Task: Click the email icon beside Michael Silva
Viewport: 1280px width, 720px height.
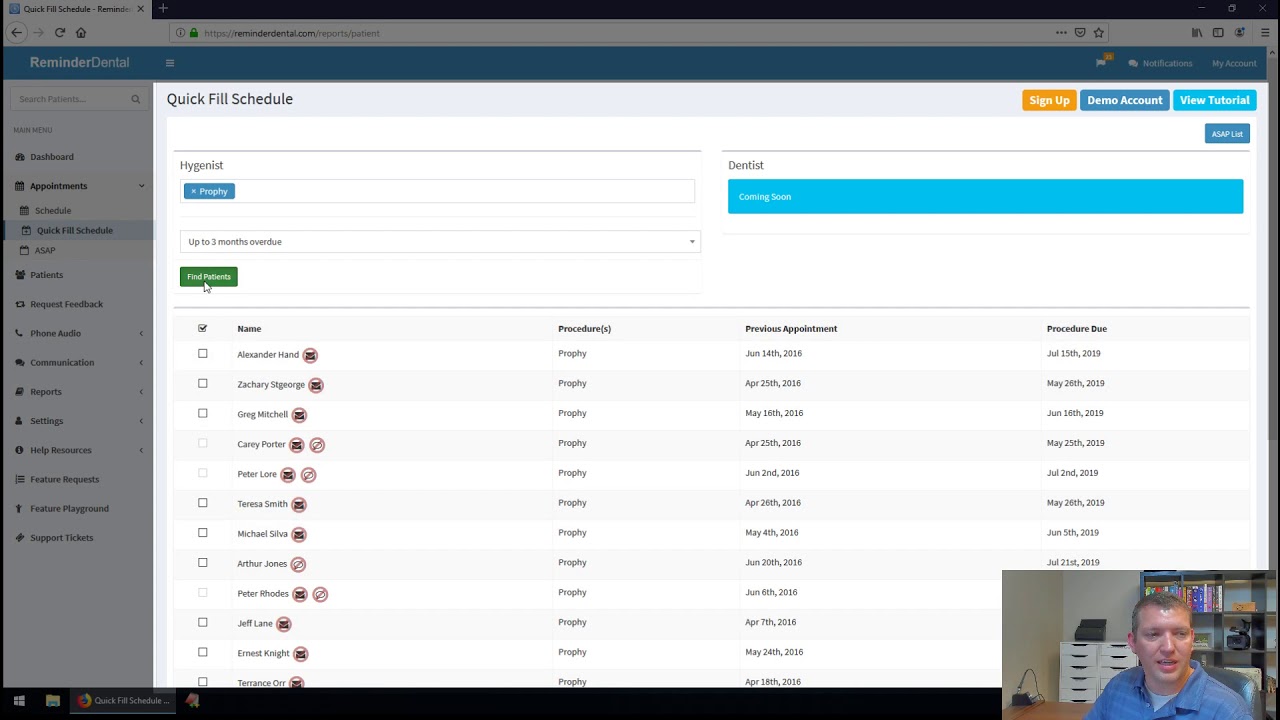Action: click(x=299, y=535)
